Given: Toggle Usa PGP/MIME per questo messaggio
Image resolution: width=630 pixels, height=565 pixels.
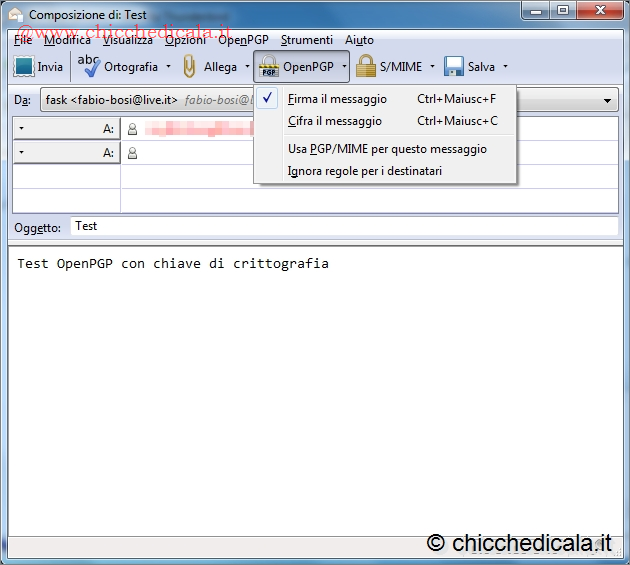Looking at the screenshot, I should point(386,149).
